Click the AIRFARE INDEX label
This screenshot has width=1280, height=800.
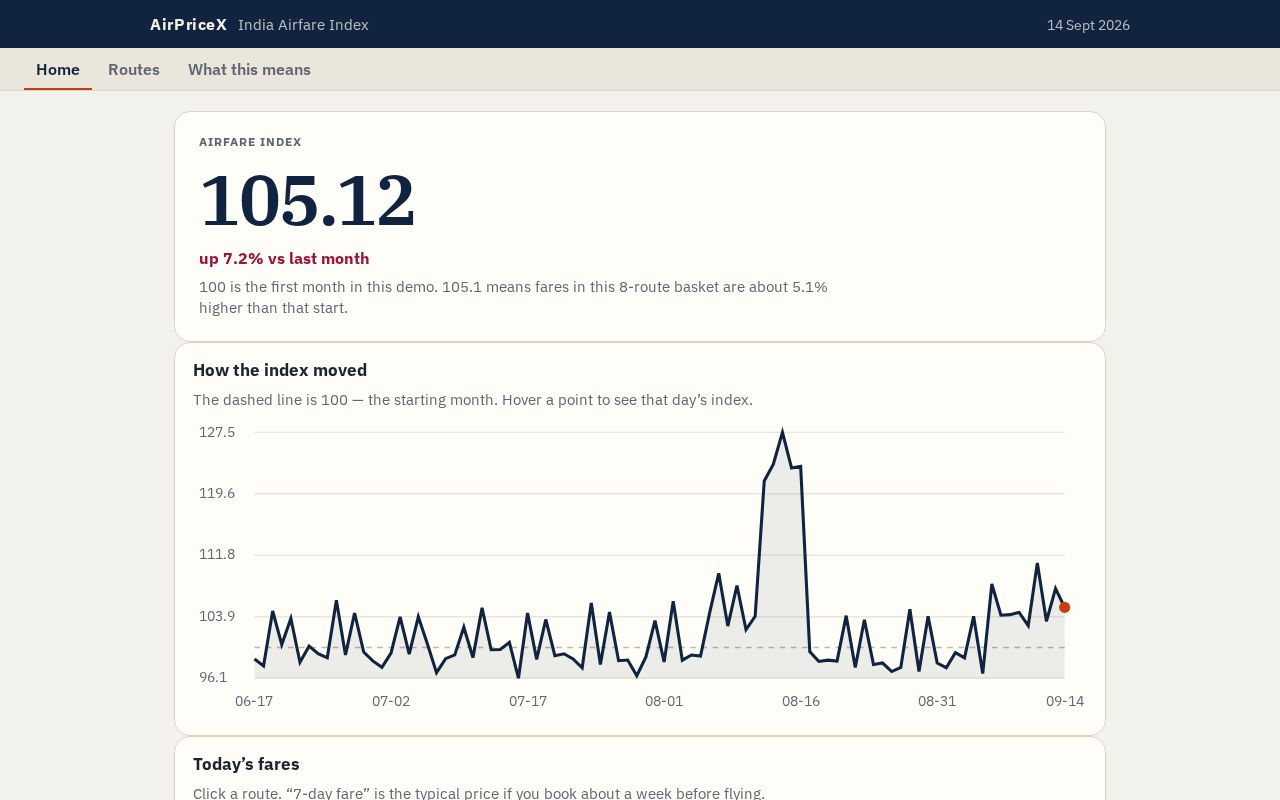point(250,142)
